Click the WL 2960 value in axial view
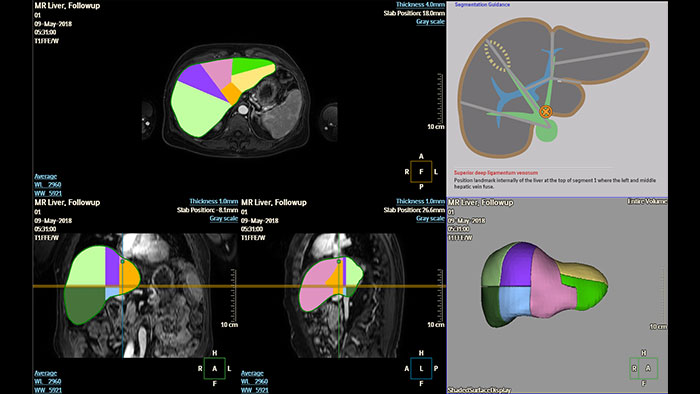 pos(48,185)
